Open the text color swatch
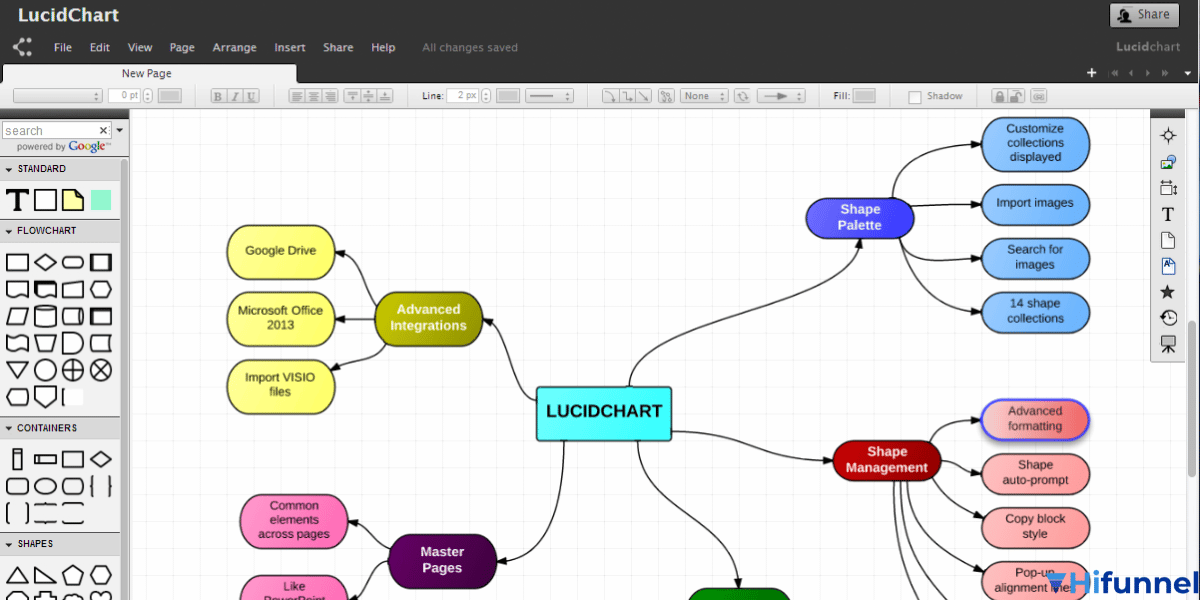The height and width of the screenshot is (600, 1200). pyautogui.click(x=170, y=96)
